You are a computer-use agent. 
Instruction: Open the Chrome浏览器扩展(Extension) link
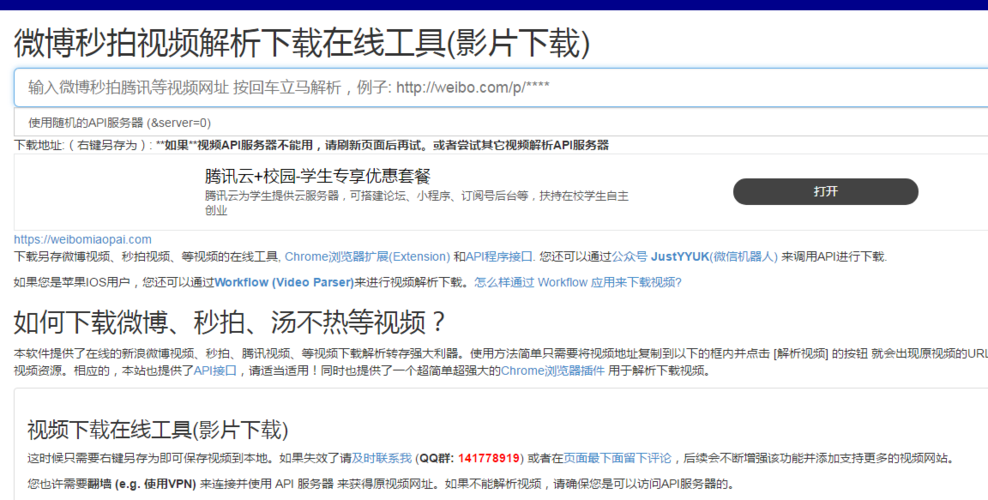[x=367, y=256]
